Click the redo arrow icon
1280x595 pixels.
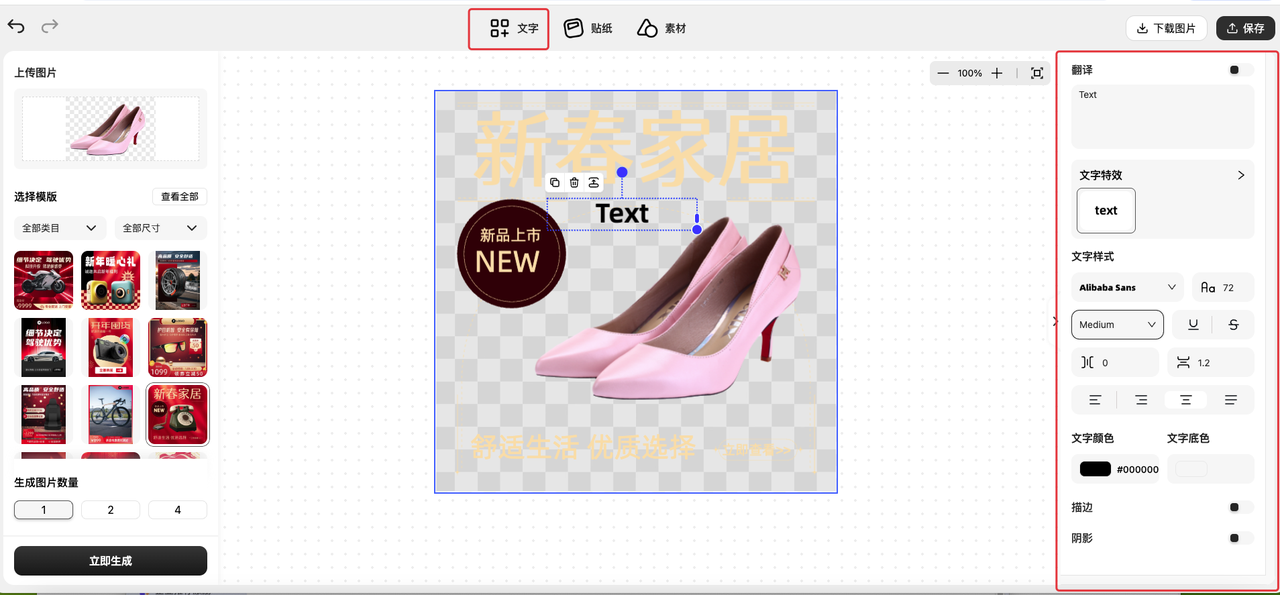50,26
